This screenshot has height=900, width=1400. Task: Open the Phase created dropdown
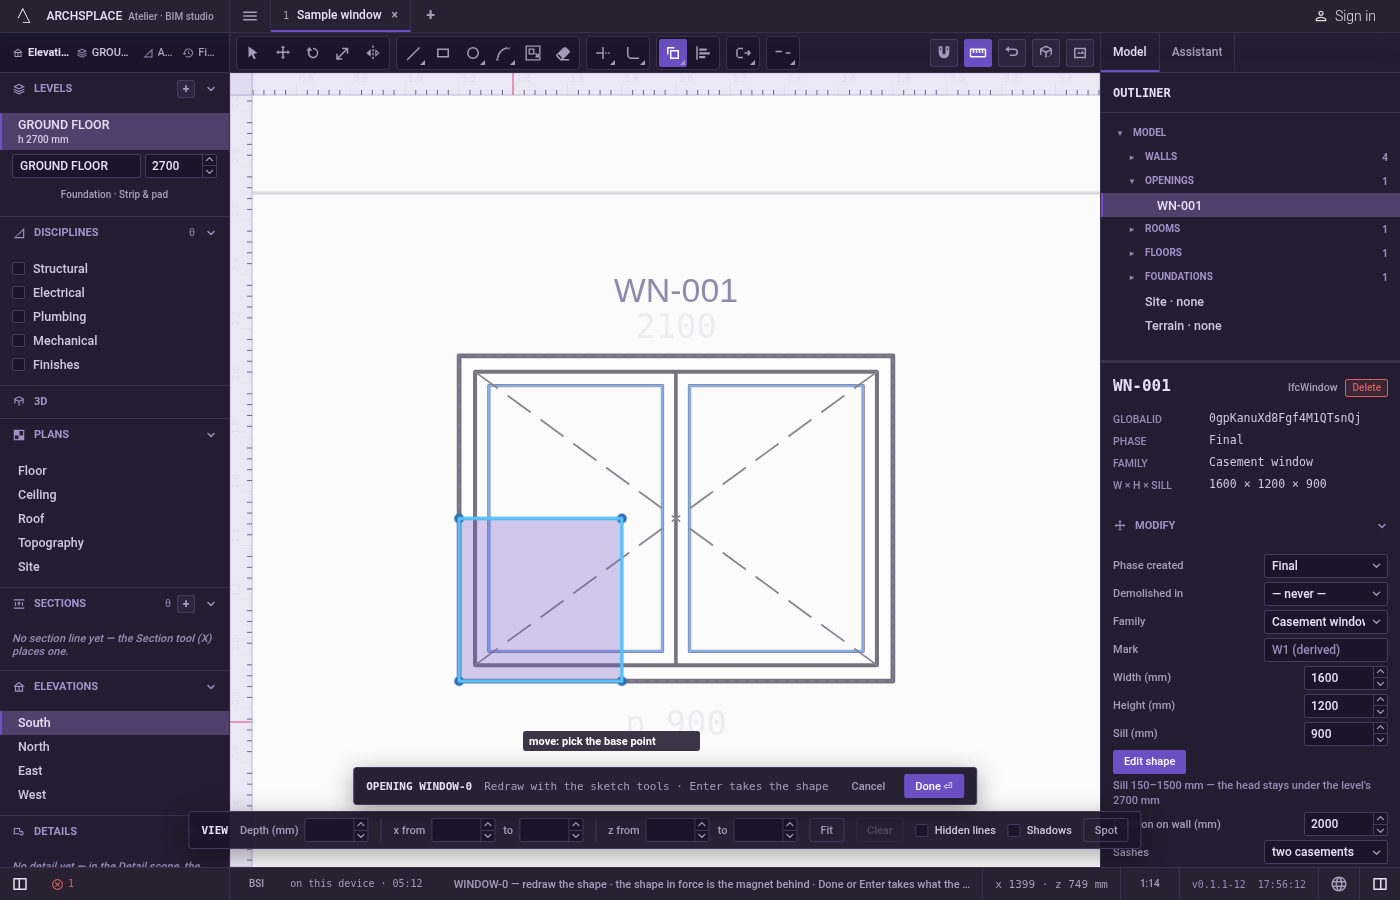tap(1325, 566)
